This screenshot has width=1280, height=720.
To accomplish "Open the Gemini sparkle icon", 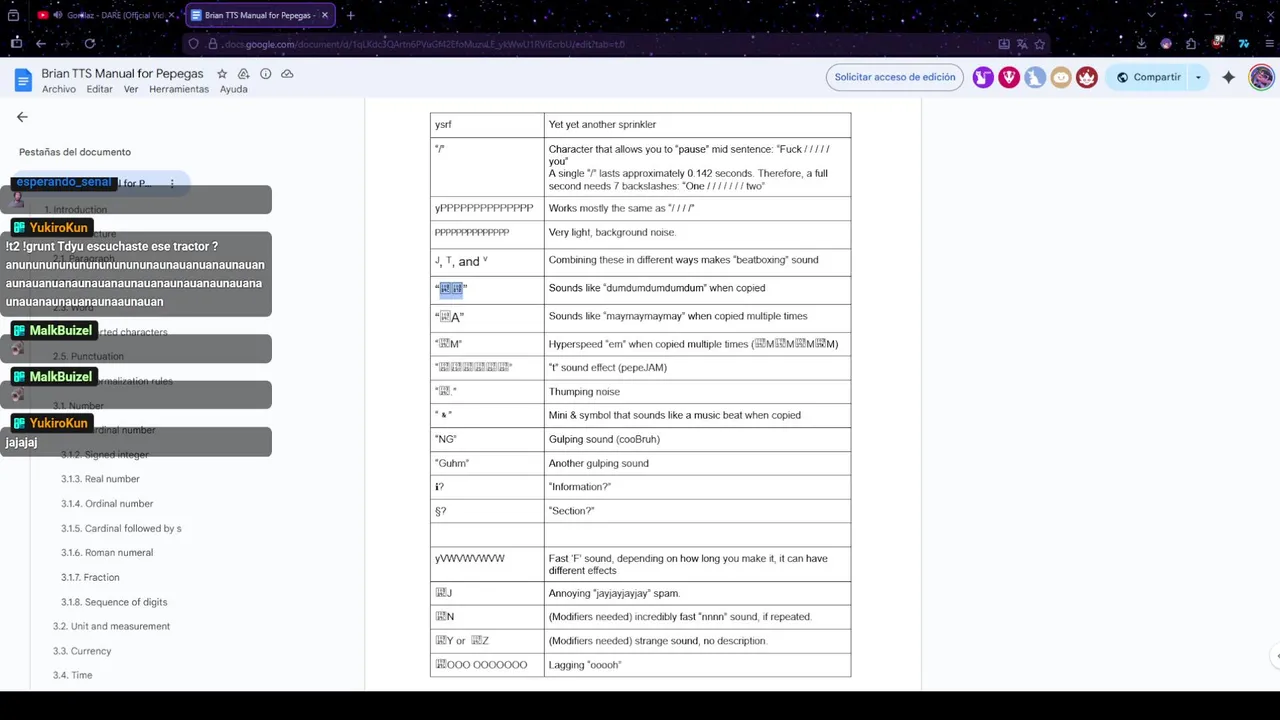I will click(x=1228, y=77).
